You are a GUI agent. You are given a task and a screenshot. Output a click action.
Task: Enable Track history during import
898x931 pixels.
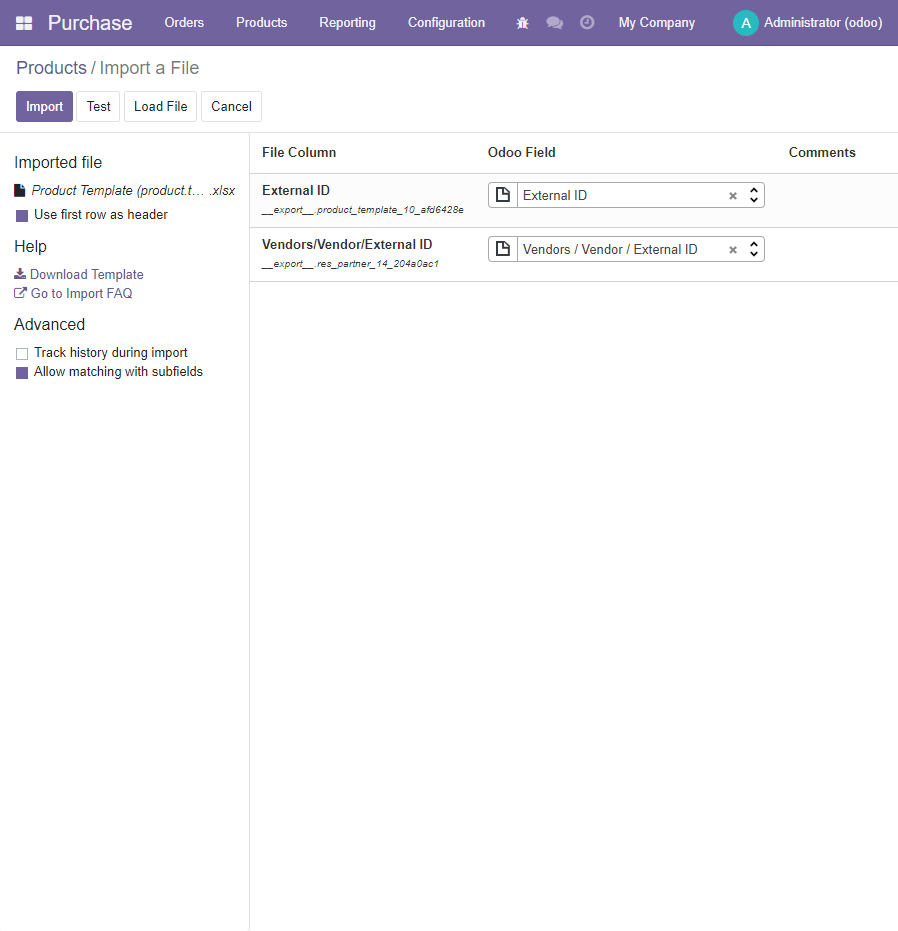tap(22, 354)
